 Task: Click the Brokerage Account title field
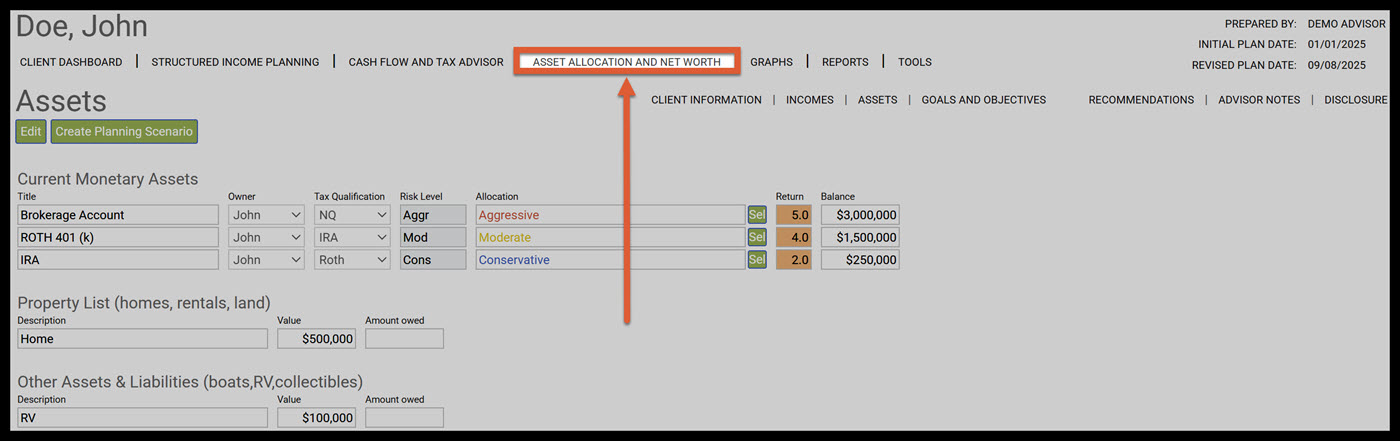coord(118,215)
